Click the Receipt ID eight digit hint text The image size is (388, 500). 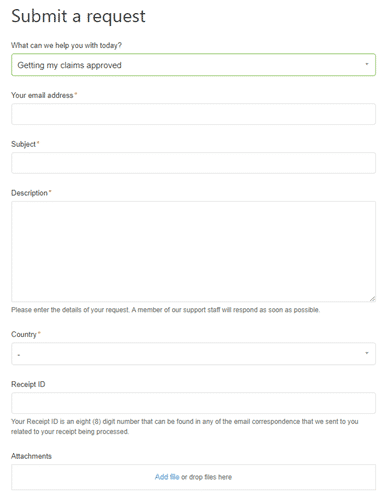pos(185,426)
